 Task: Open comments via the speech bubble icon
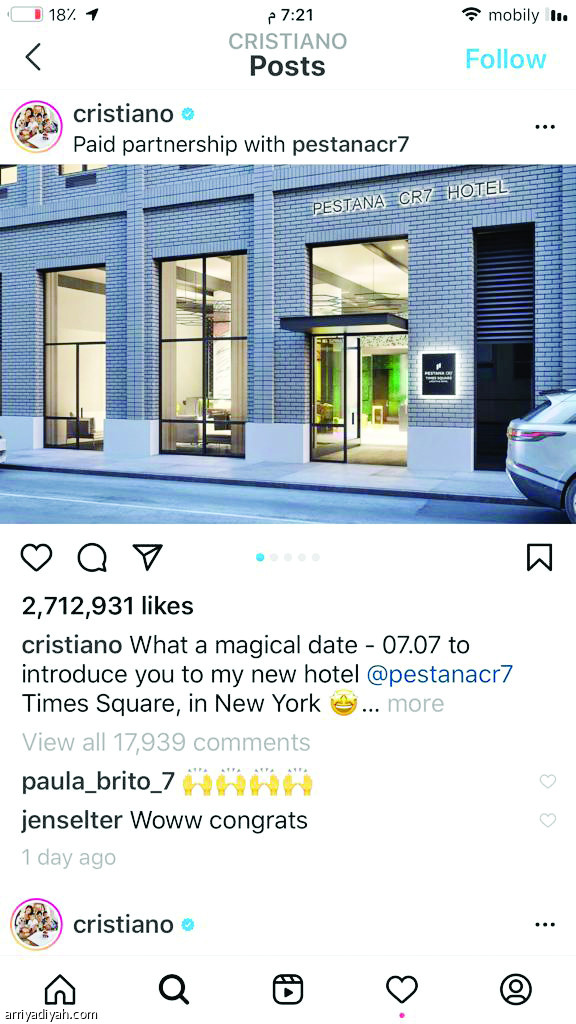pos(92,558)
